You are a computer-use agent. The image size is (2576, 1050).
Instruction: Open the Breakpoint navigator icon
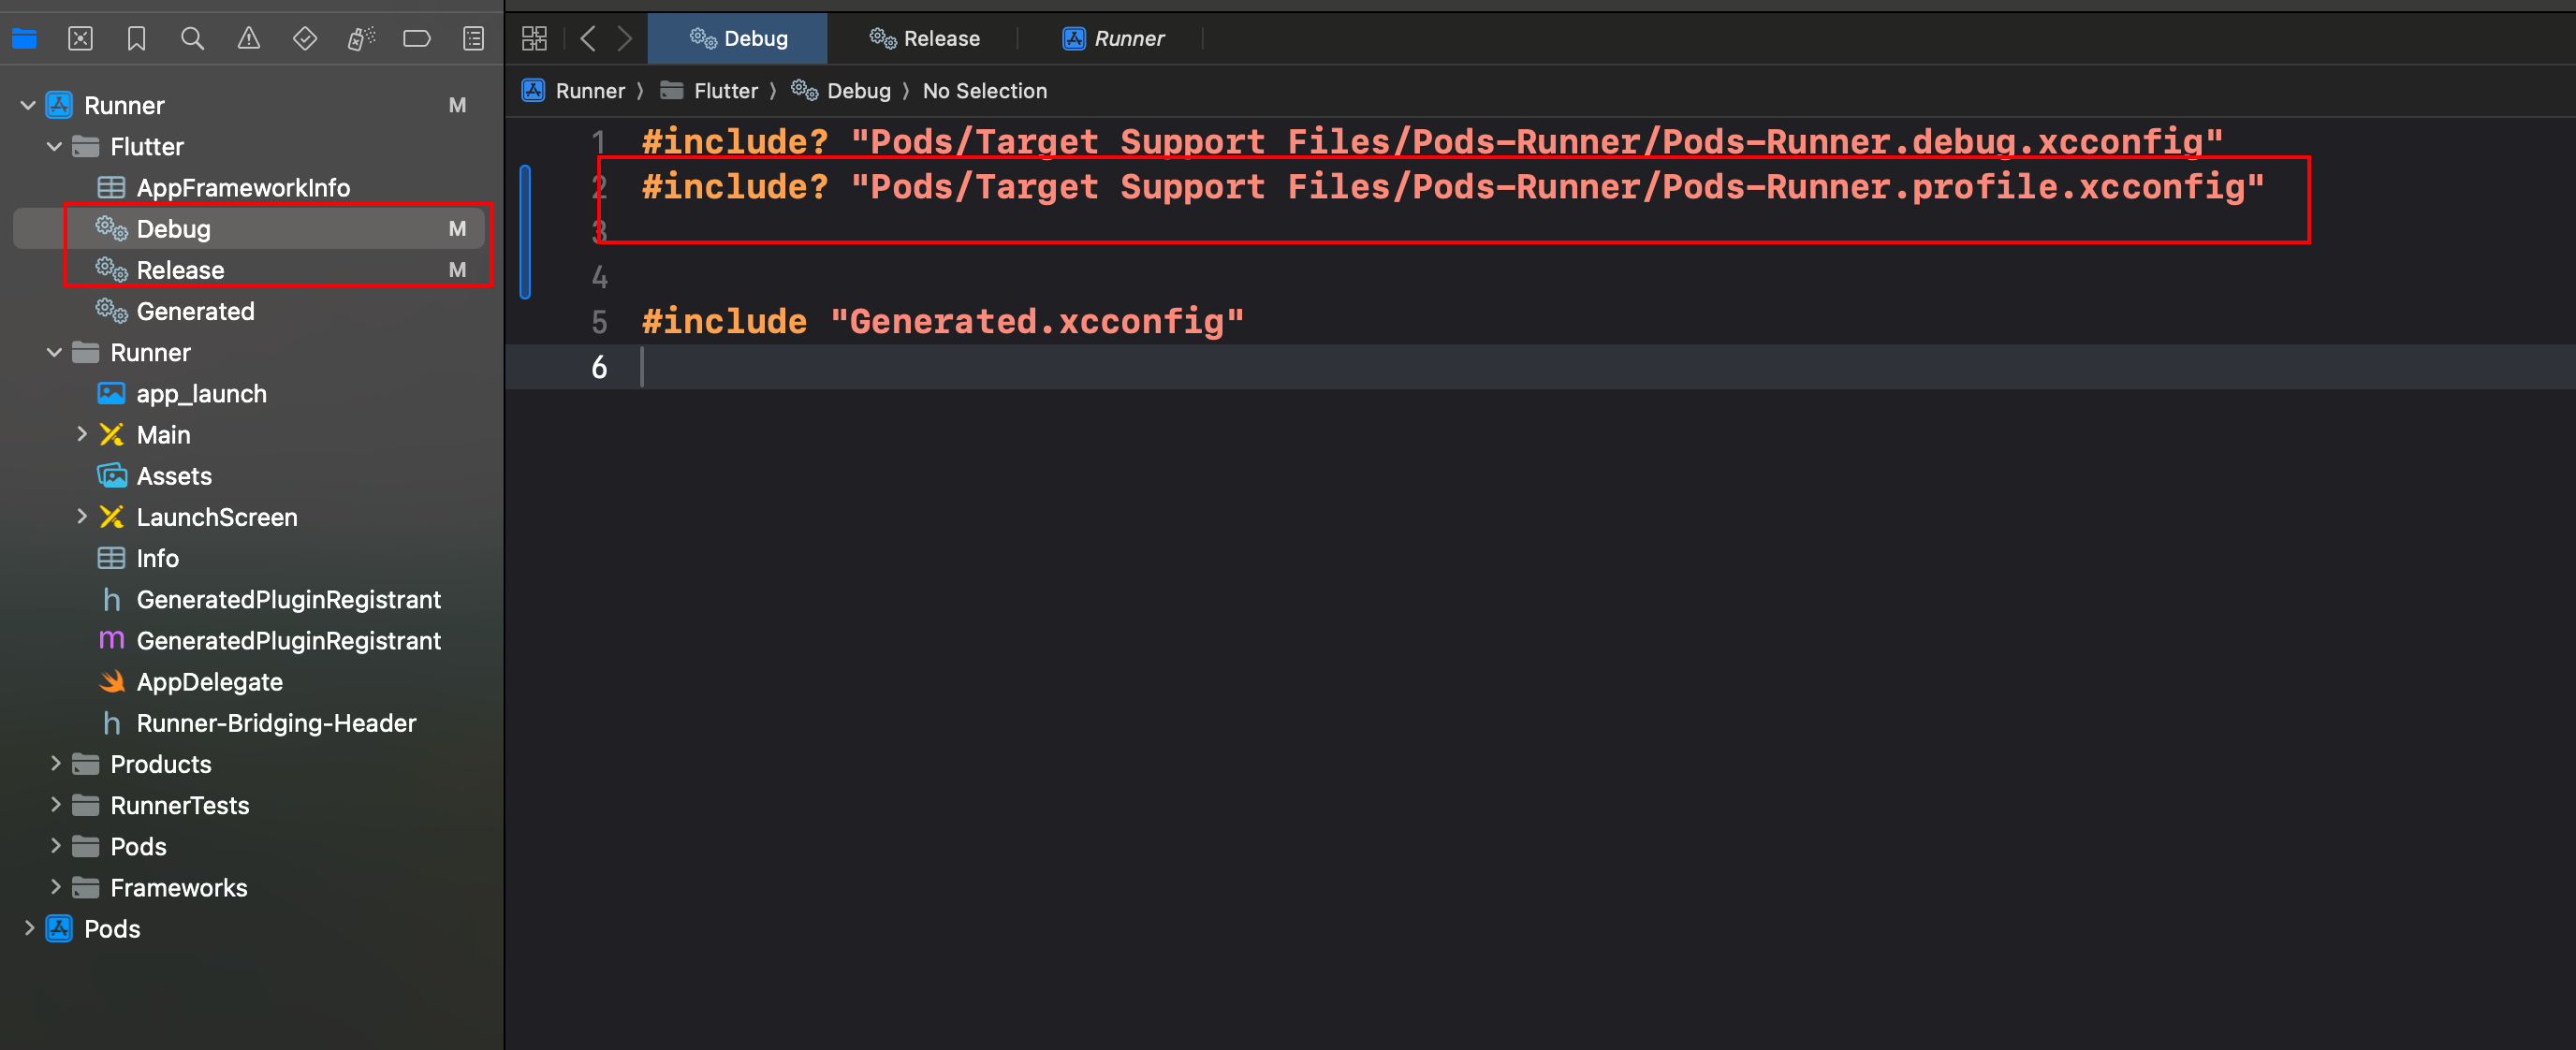[x=416, y=39]
